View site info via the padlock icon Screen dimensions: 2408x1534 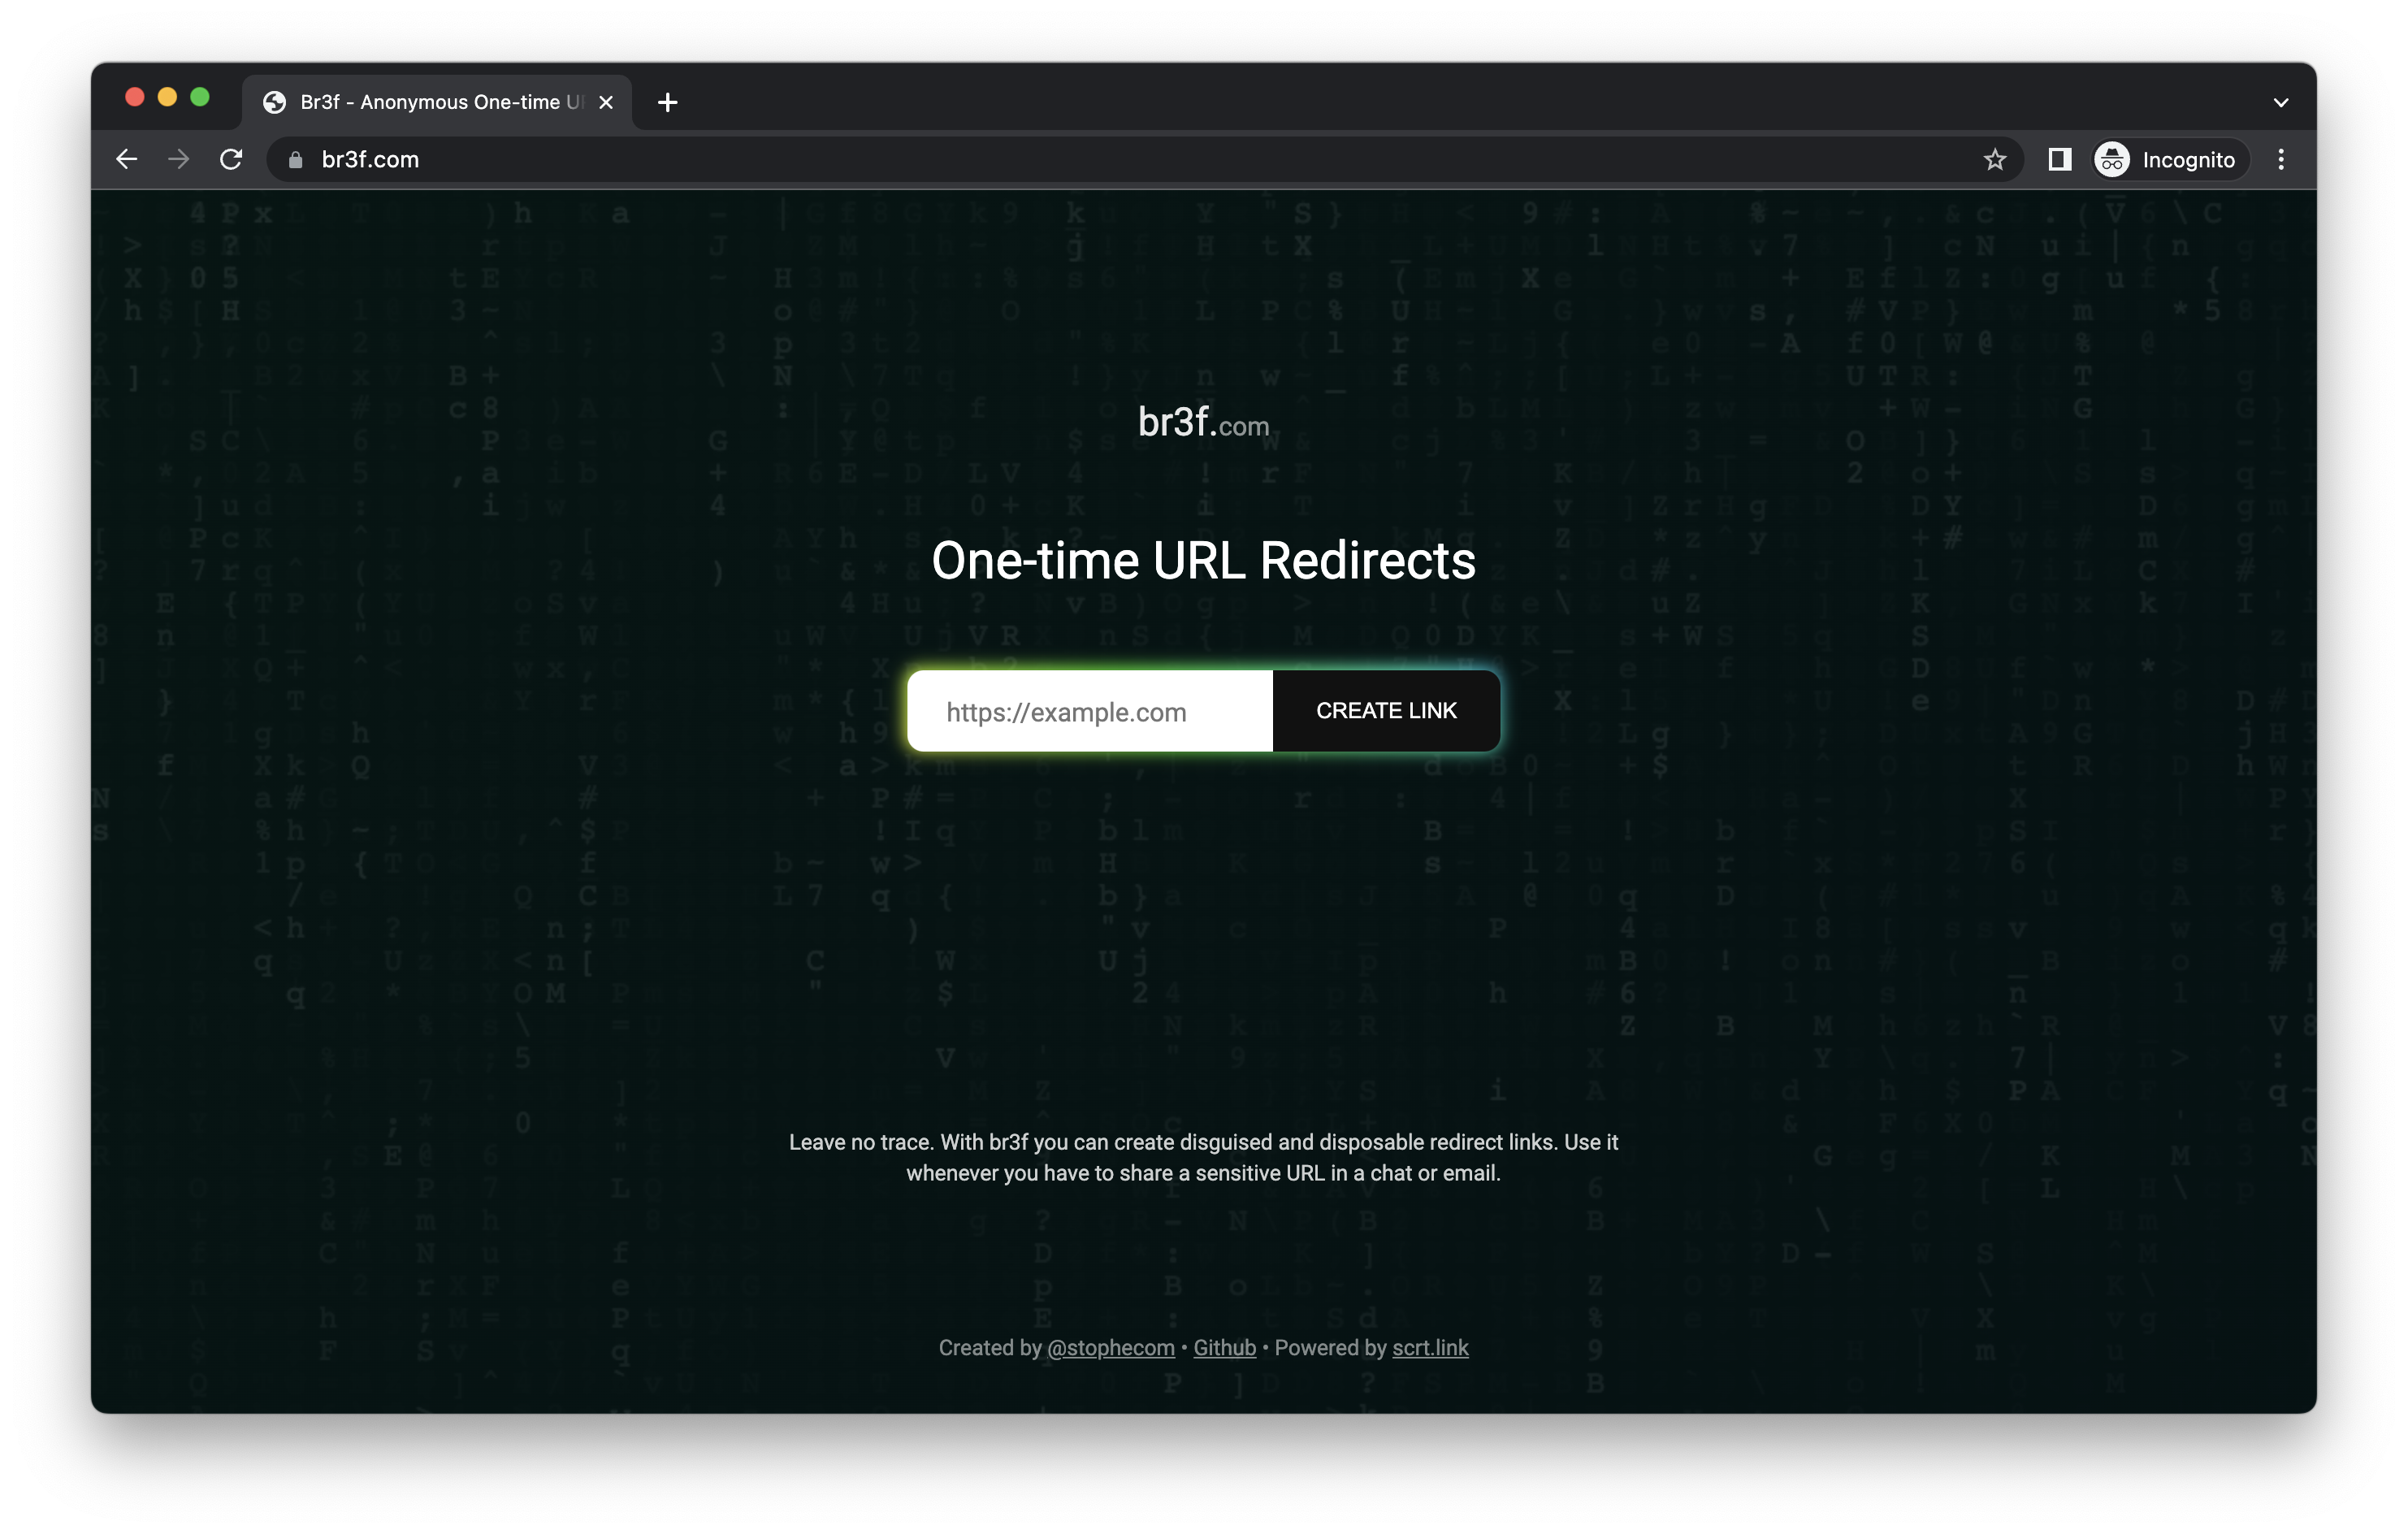295,160
